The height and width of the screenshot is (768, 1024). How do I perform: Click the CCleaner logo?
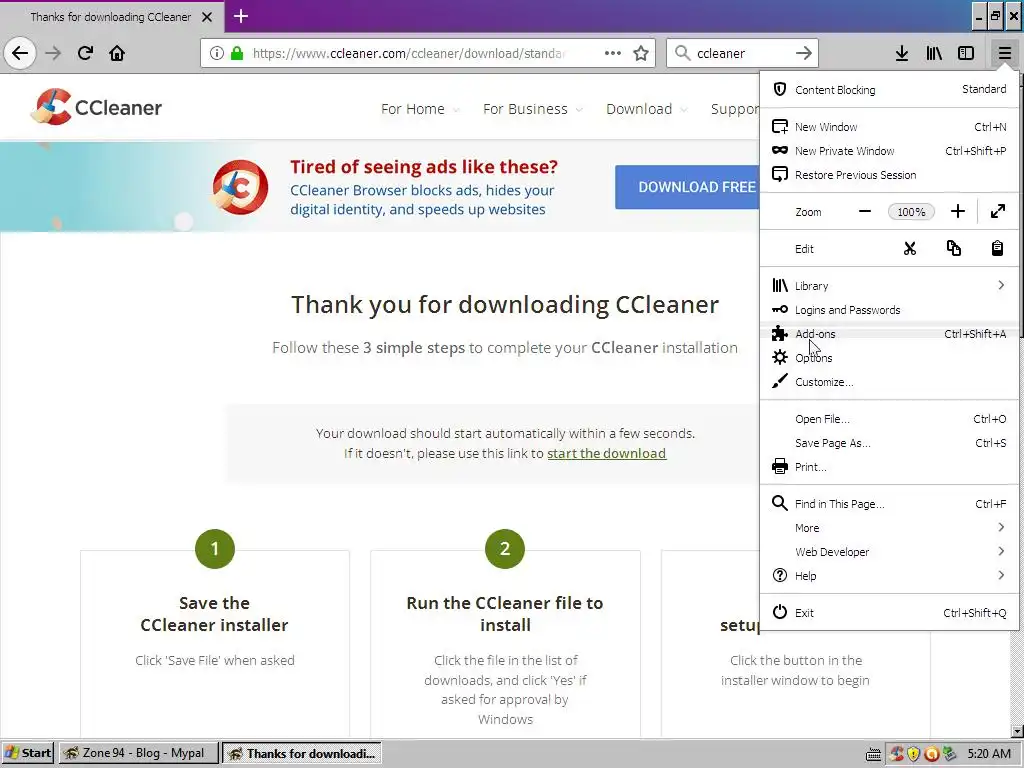96,107
